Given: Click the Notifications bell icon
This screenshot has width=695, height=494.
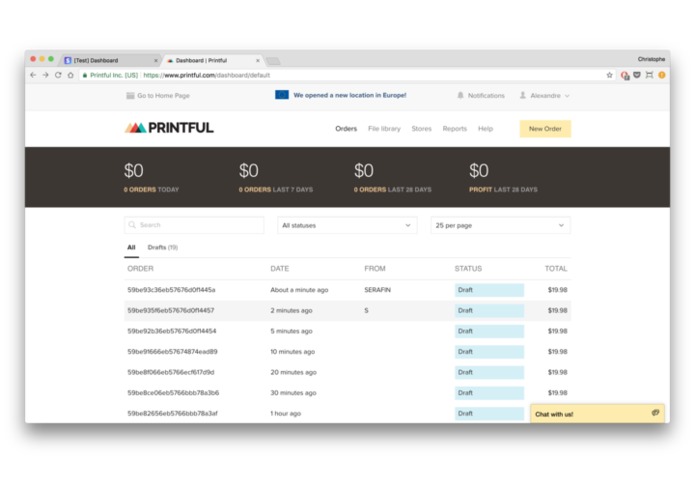Looking at the screenshot, I should pyautogui.click(x=461, y=95).
